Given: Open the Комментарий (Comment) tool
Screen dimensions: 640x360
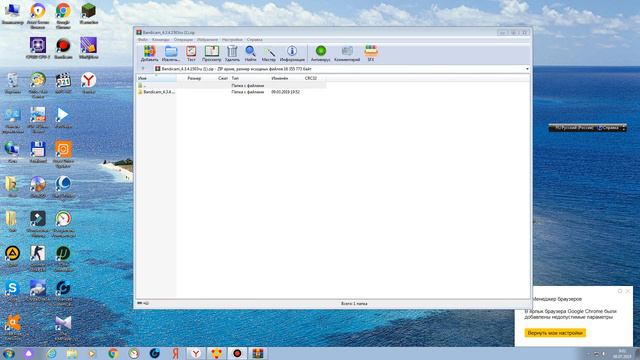Looking at the screenshot, I should pyautogui.click(x=347, y=53).
